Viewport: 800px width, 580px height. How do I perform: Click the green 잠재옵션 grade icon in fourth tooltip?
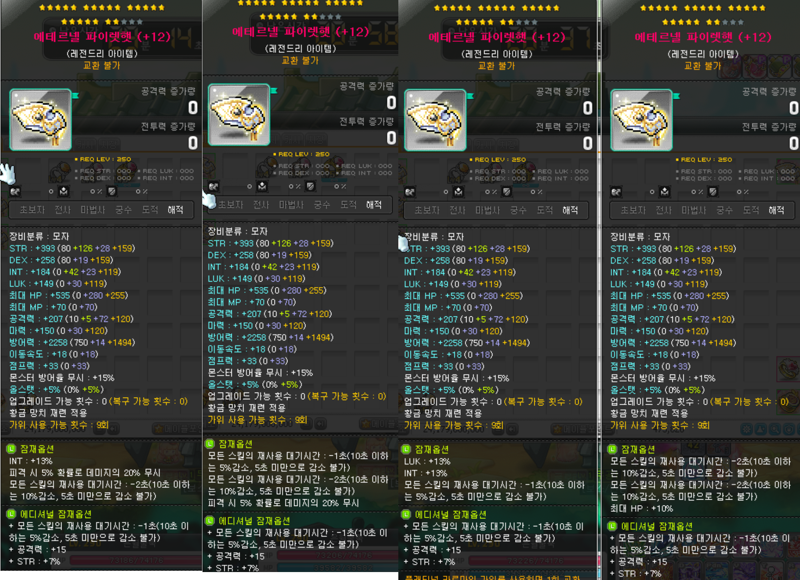tap(612, 449)
